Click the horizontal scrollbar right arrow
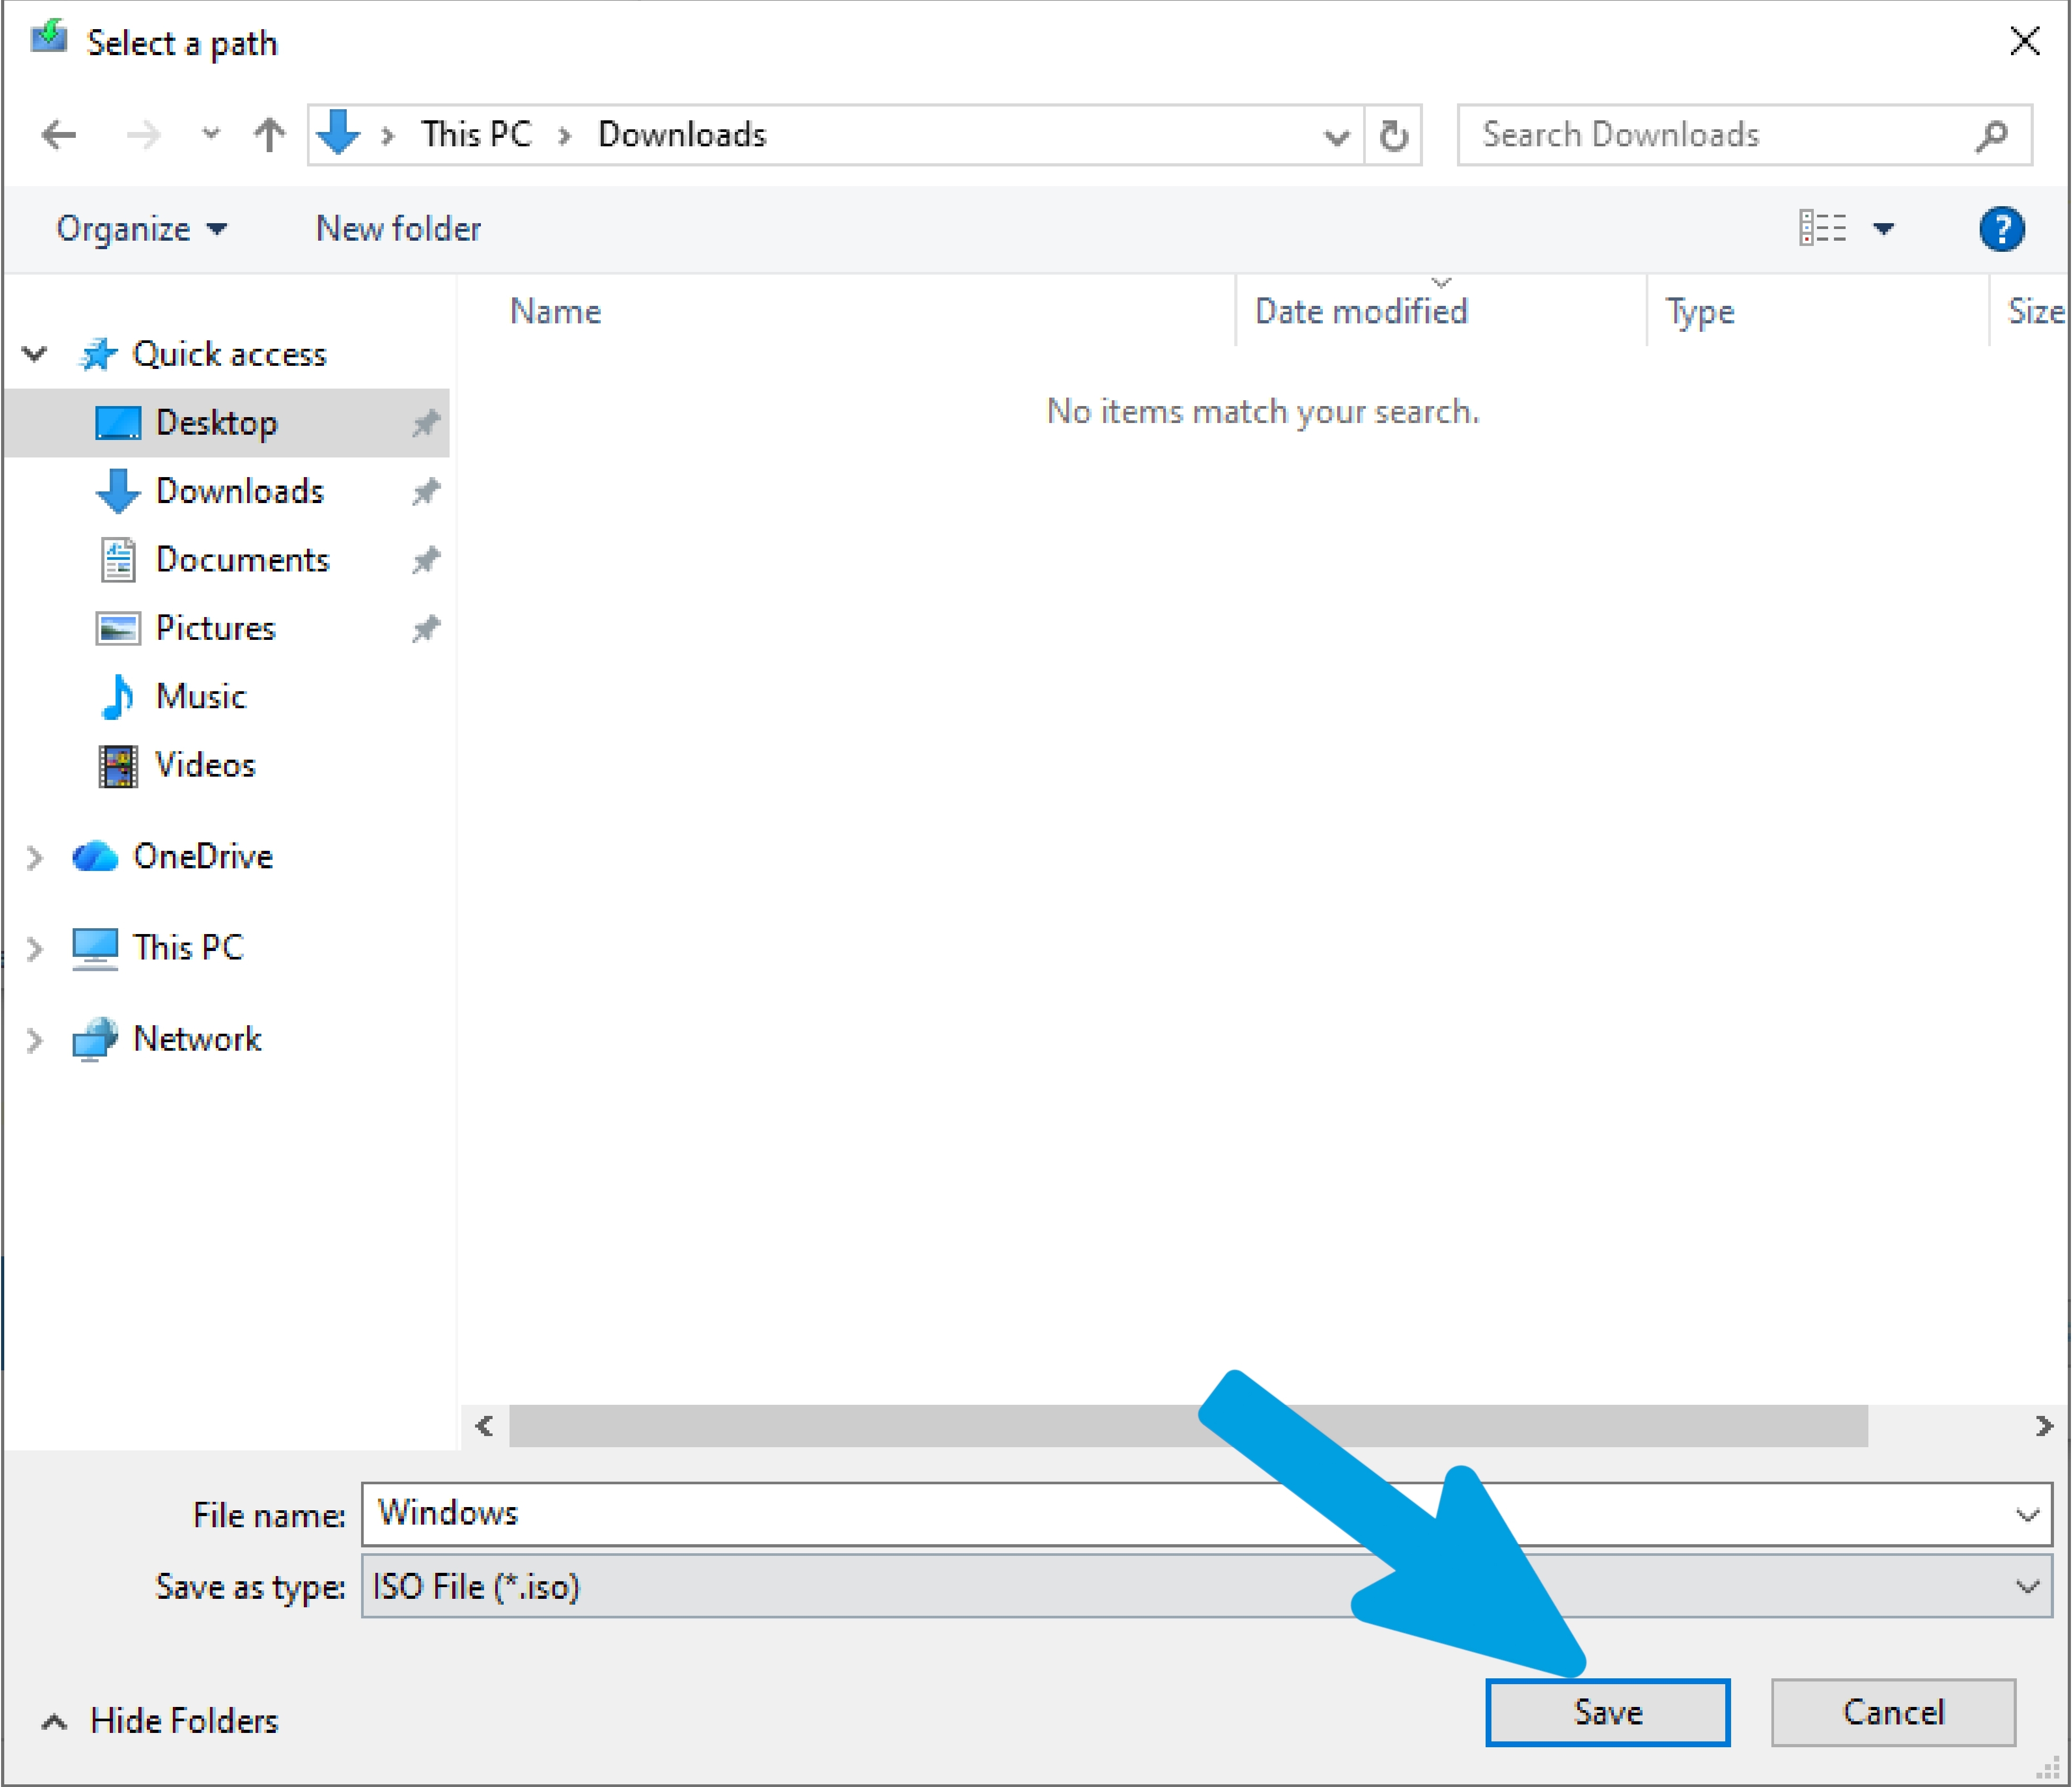 [2043, 1426]
